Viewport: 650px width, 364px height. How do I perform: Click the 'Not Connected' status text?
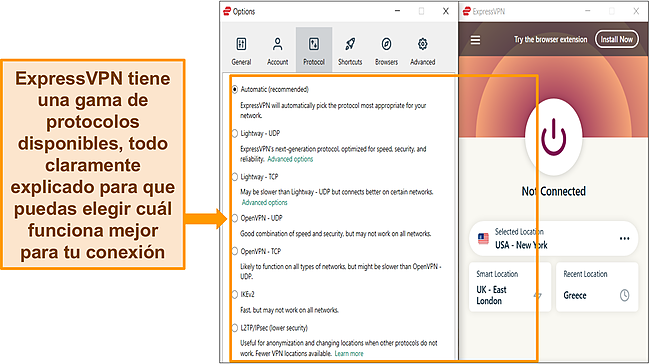click(x=553, y=191)
